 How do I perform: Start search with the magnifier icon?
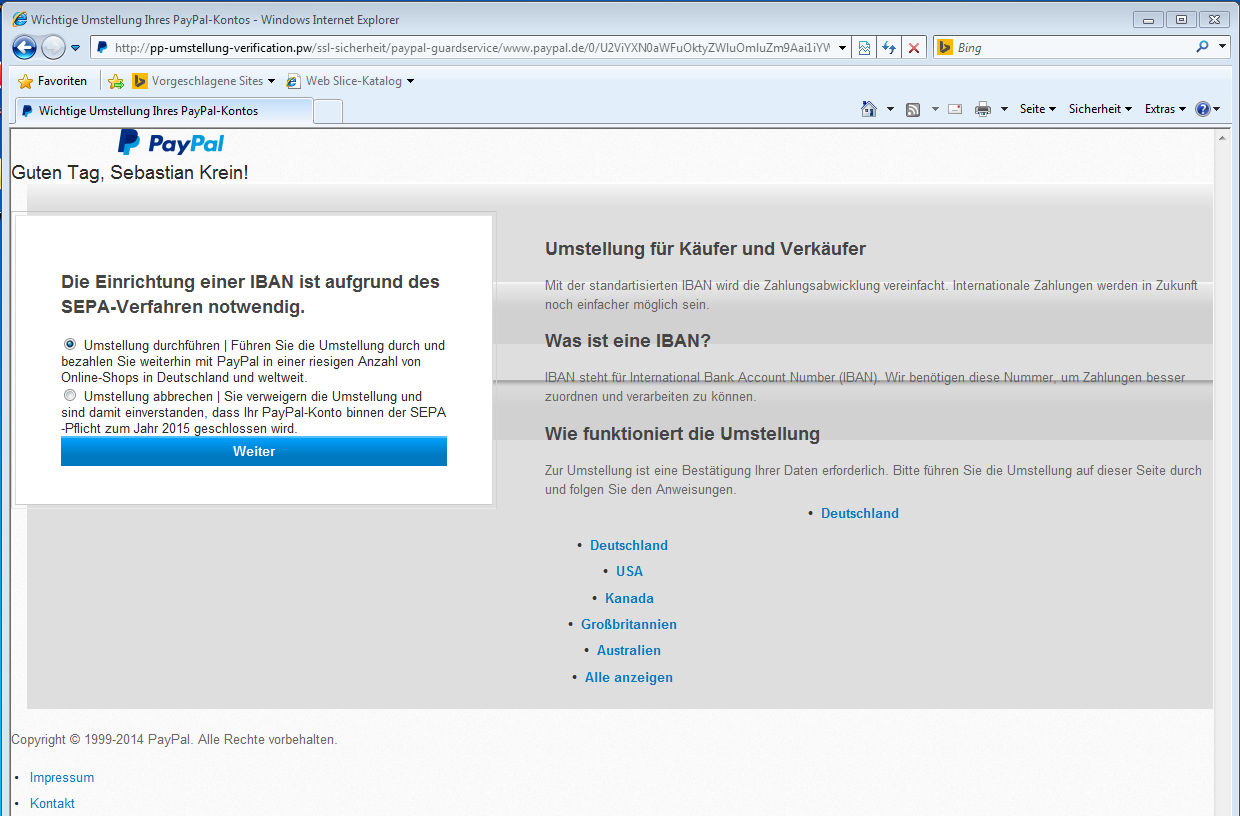click(1202, 47)
